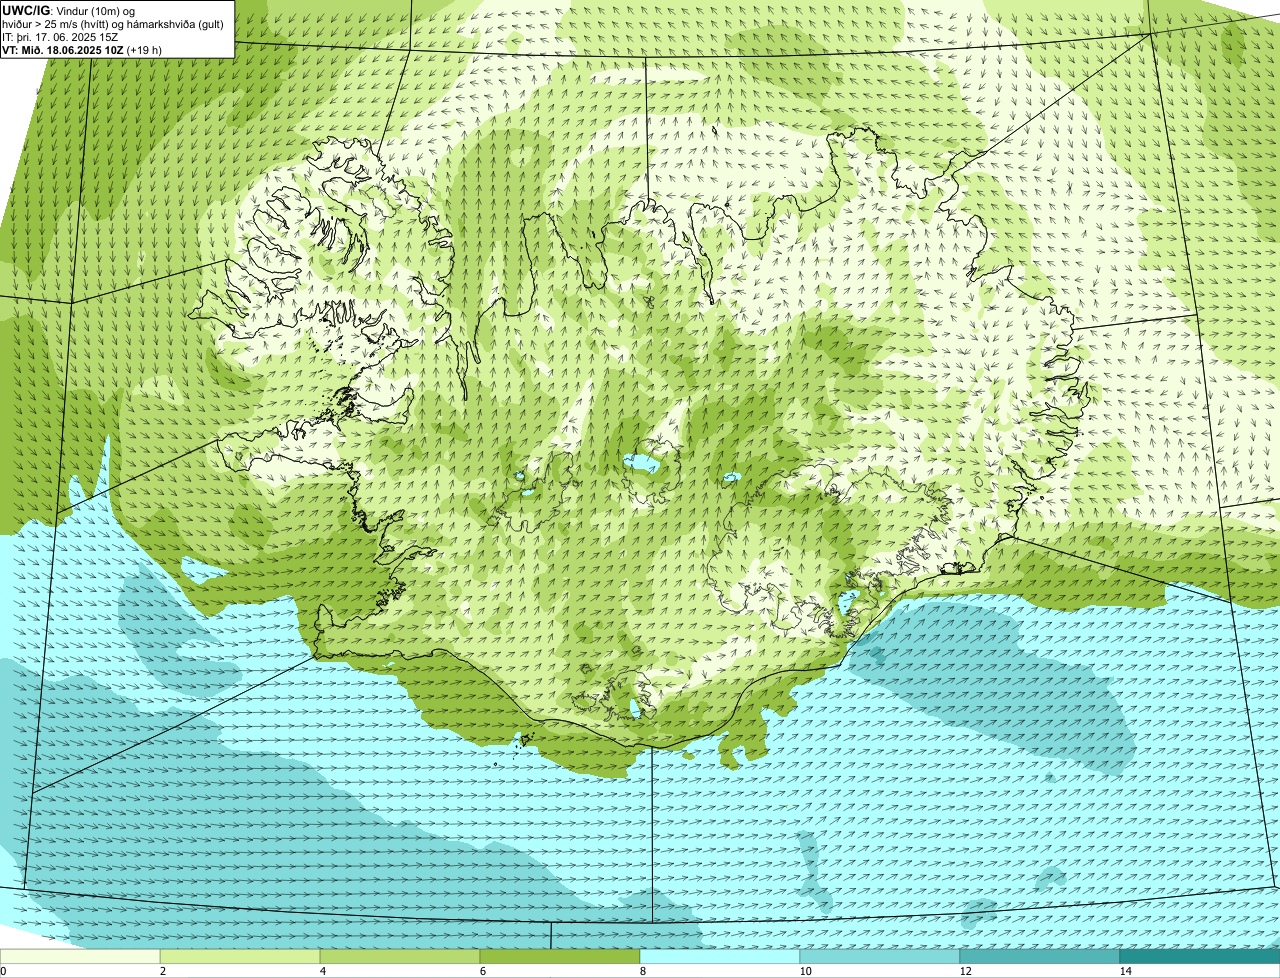The height and width of the screenshot is (978, 1280).
Task: Select the 8–10 m/s pale cyan legend swatch
Action: point(720,956)
